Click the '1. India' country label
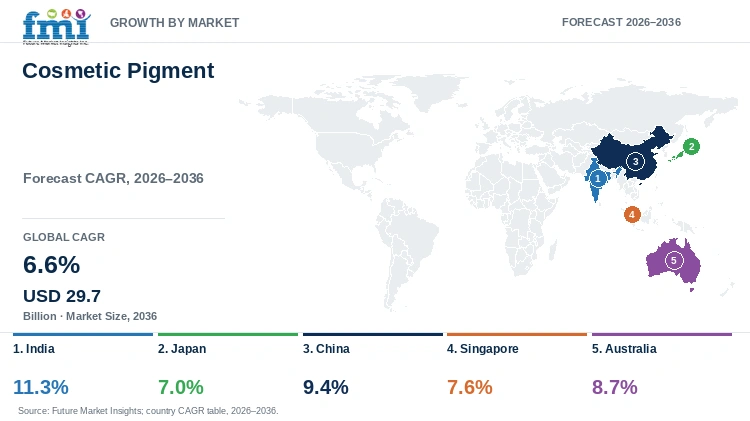This screenshot has height=421, width=750. click(x=34, y=349)
